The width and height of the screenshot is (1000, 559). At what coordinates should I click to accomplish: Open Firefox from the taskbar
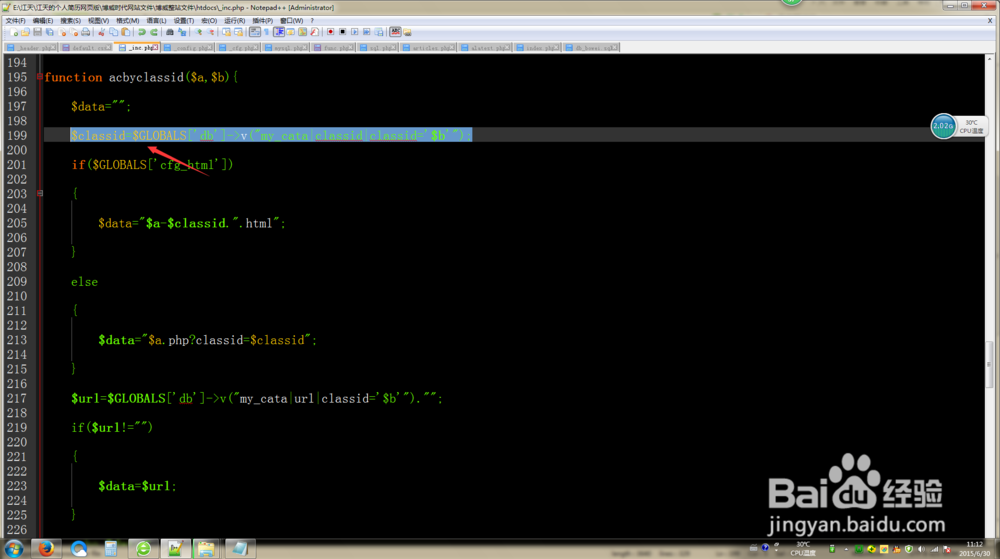46,549
